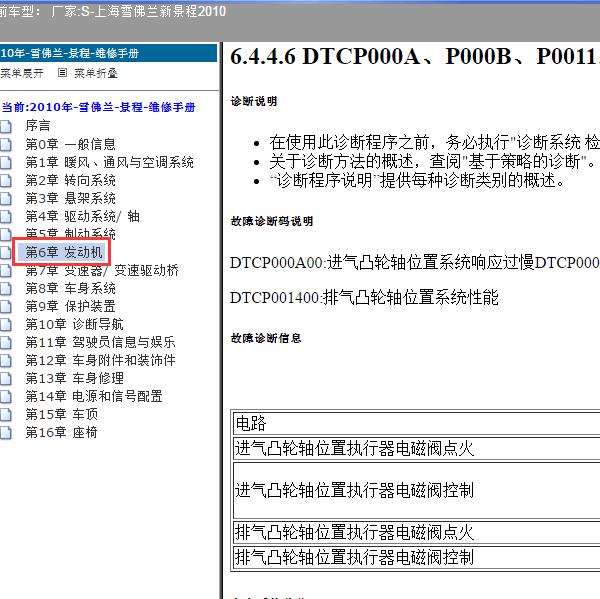The height and width of the screenshot is (599, 600).
Task: Click the bullet 关于诊断方法的概述
Action: (x=432, y=161)
